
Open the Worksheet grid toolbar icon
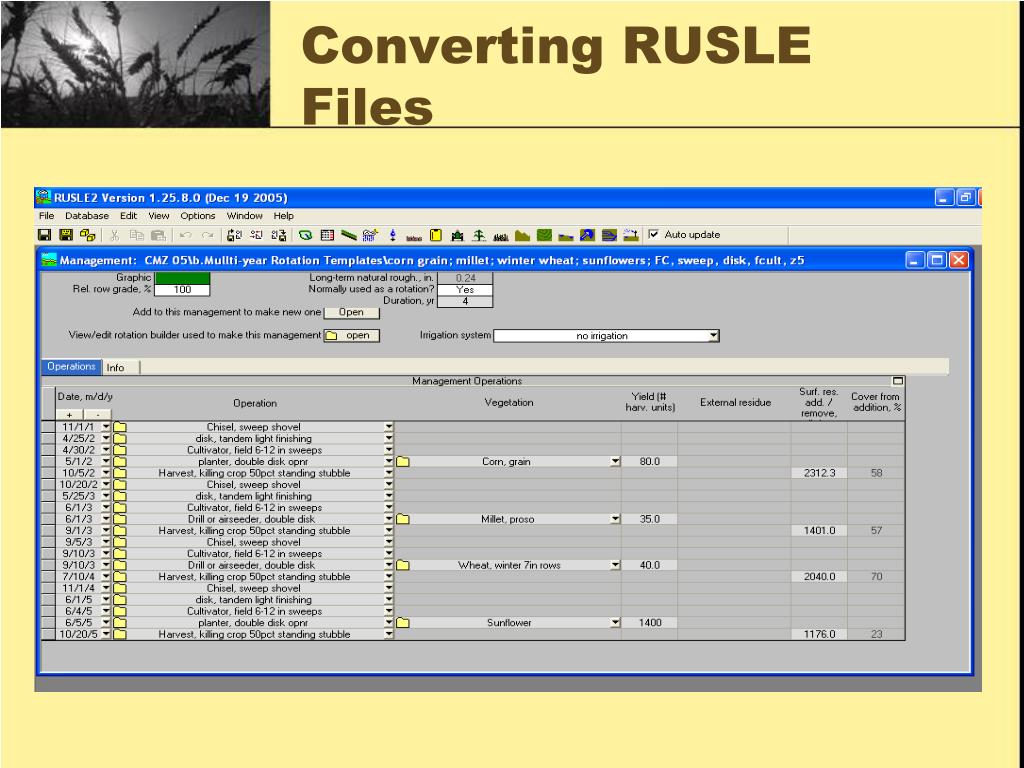[x=327, y=235]
